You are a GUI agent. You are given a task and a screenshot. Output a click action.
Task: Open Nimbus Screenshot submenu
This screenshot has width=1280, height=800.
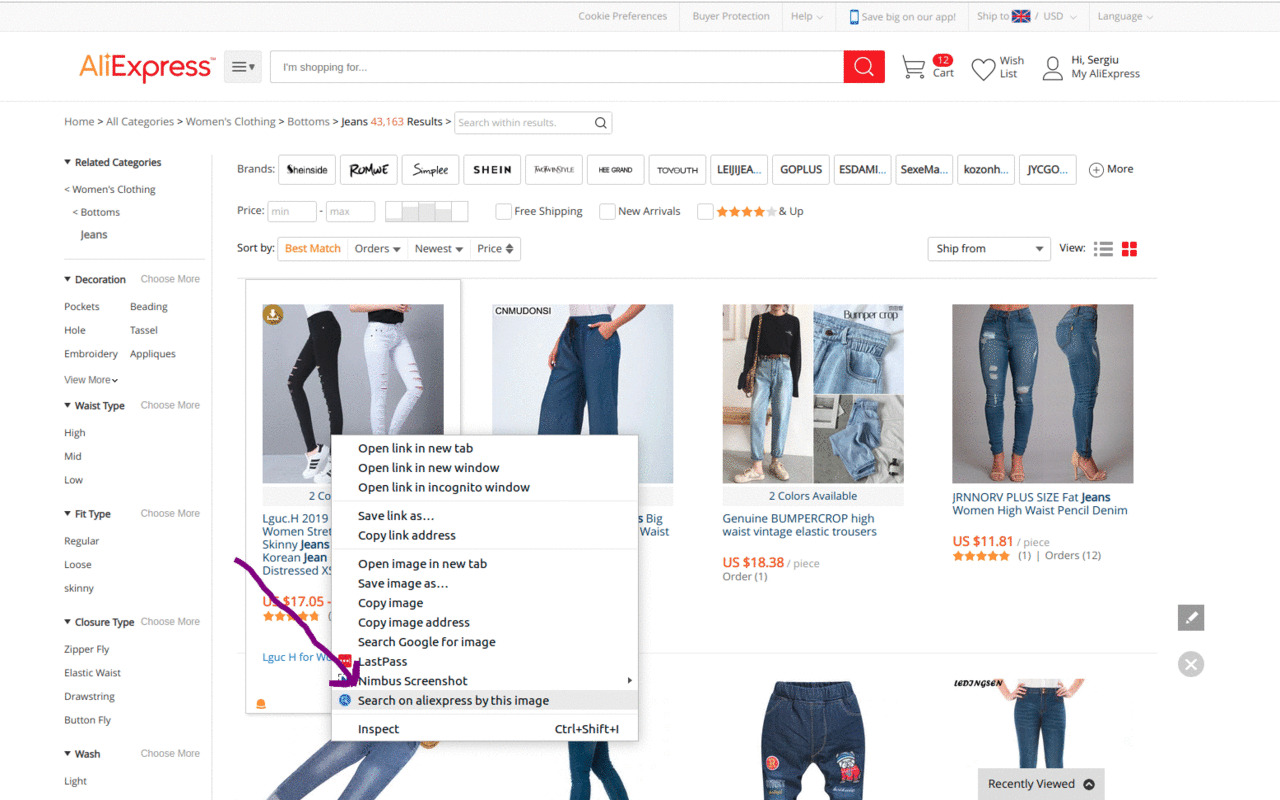[x=485, y=681]
